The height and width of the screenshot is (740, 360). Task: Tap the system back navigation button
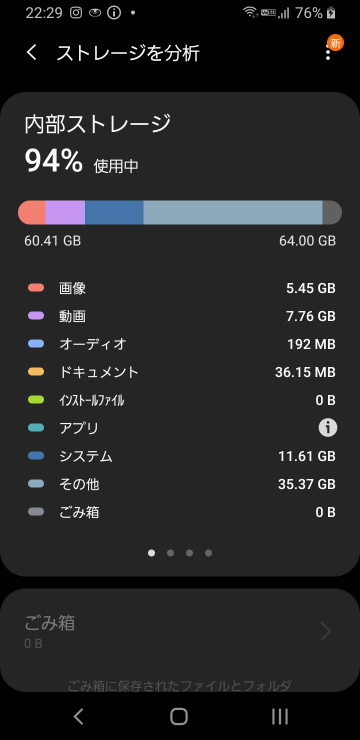click(x=79, y=716)
